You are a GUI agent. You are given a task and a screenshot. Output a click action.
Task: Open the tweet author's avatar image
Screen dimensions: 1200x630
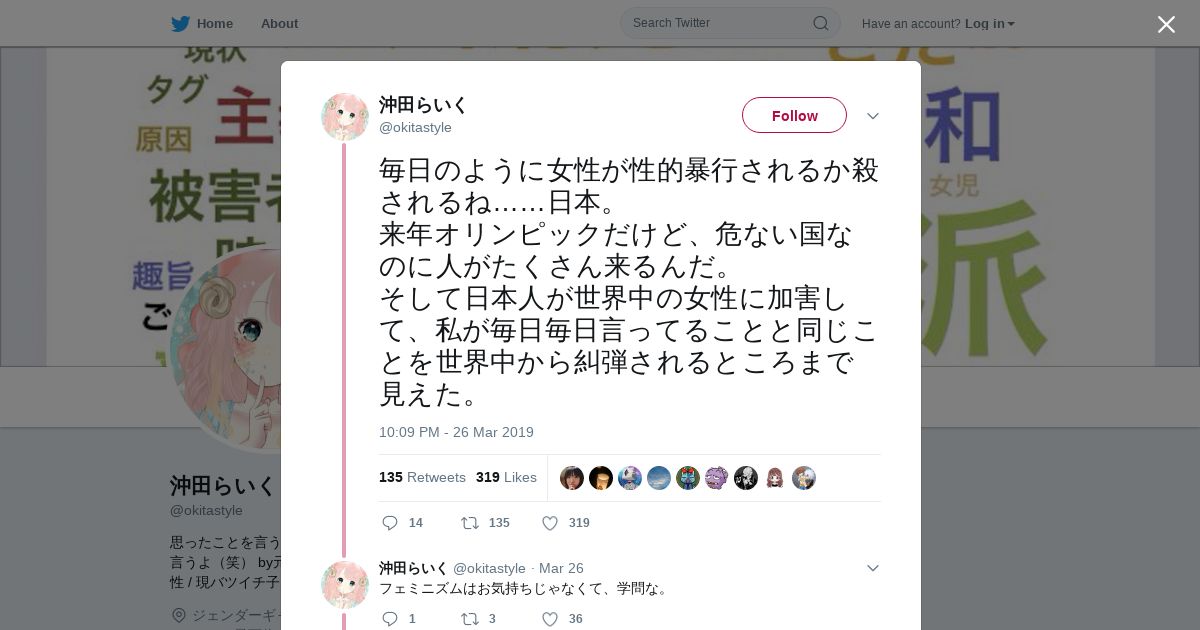(345, 117)
